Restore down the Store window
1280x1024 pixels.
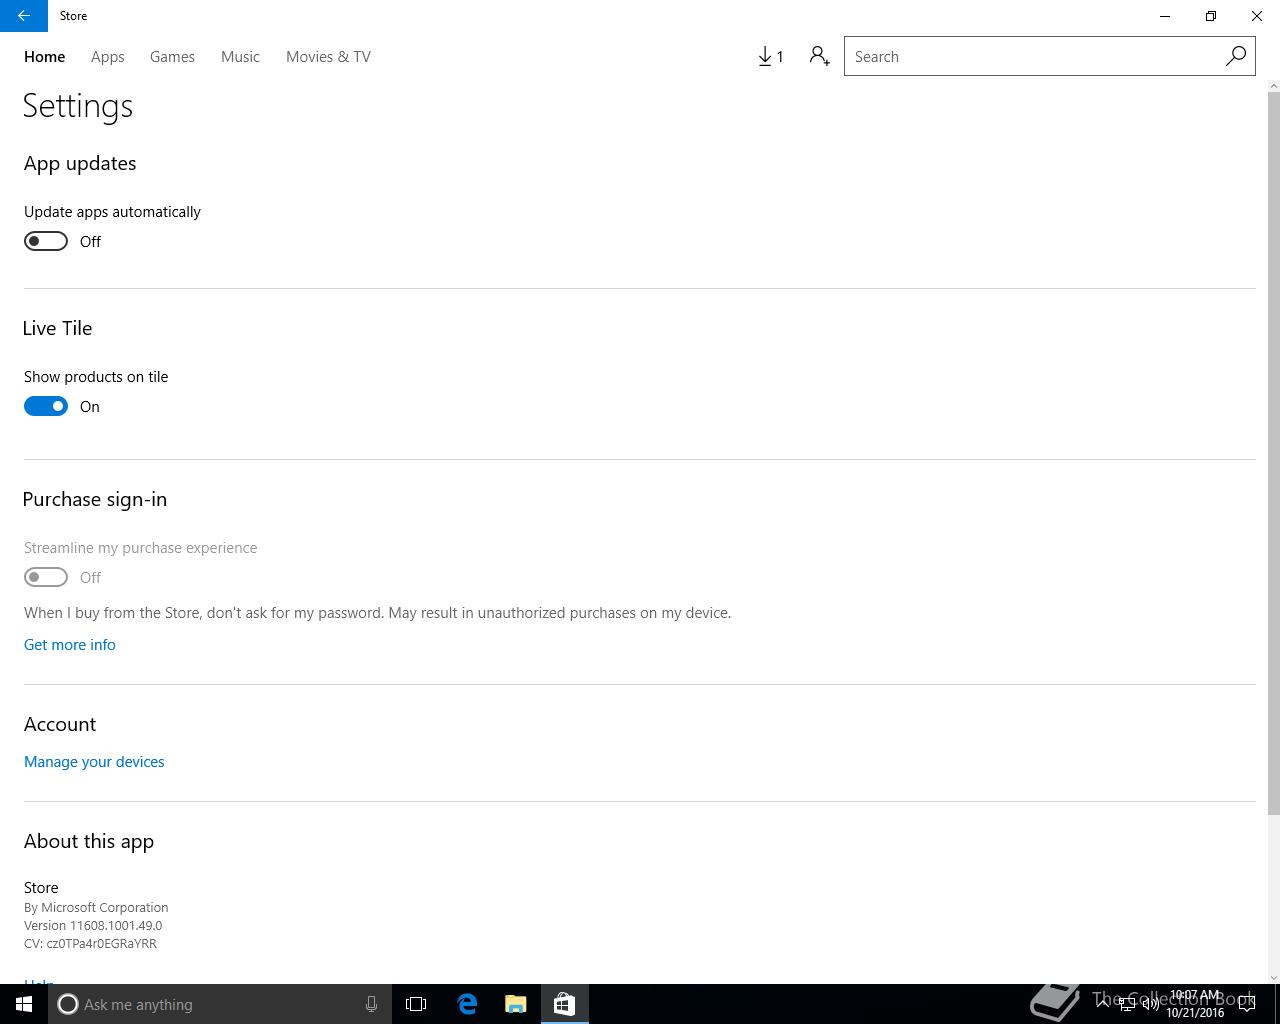pyautogui.click(x=1211, y=16)
